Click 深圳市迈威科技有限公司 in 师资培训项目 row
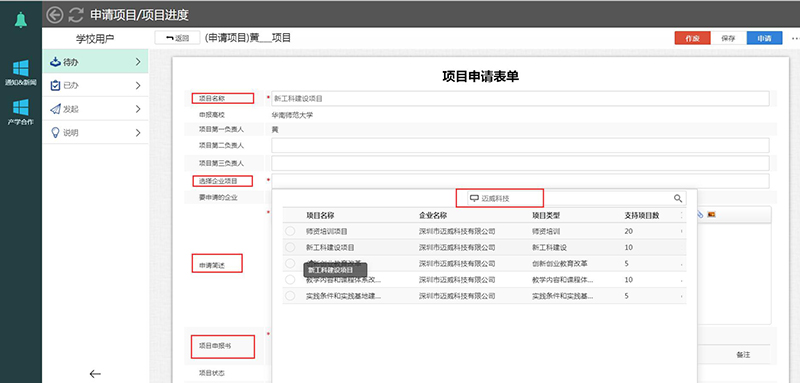 click(x=457, y=231)
